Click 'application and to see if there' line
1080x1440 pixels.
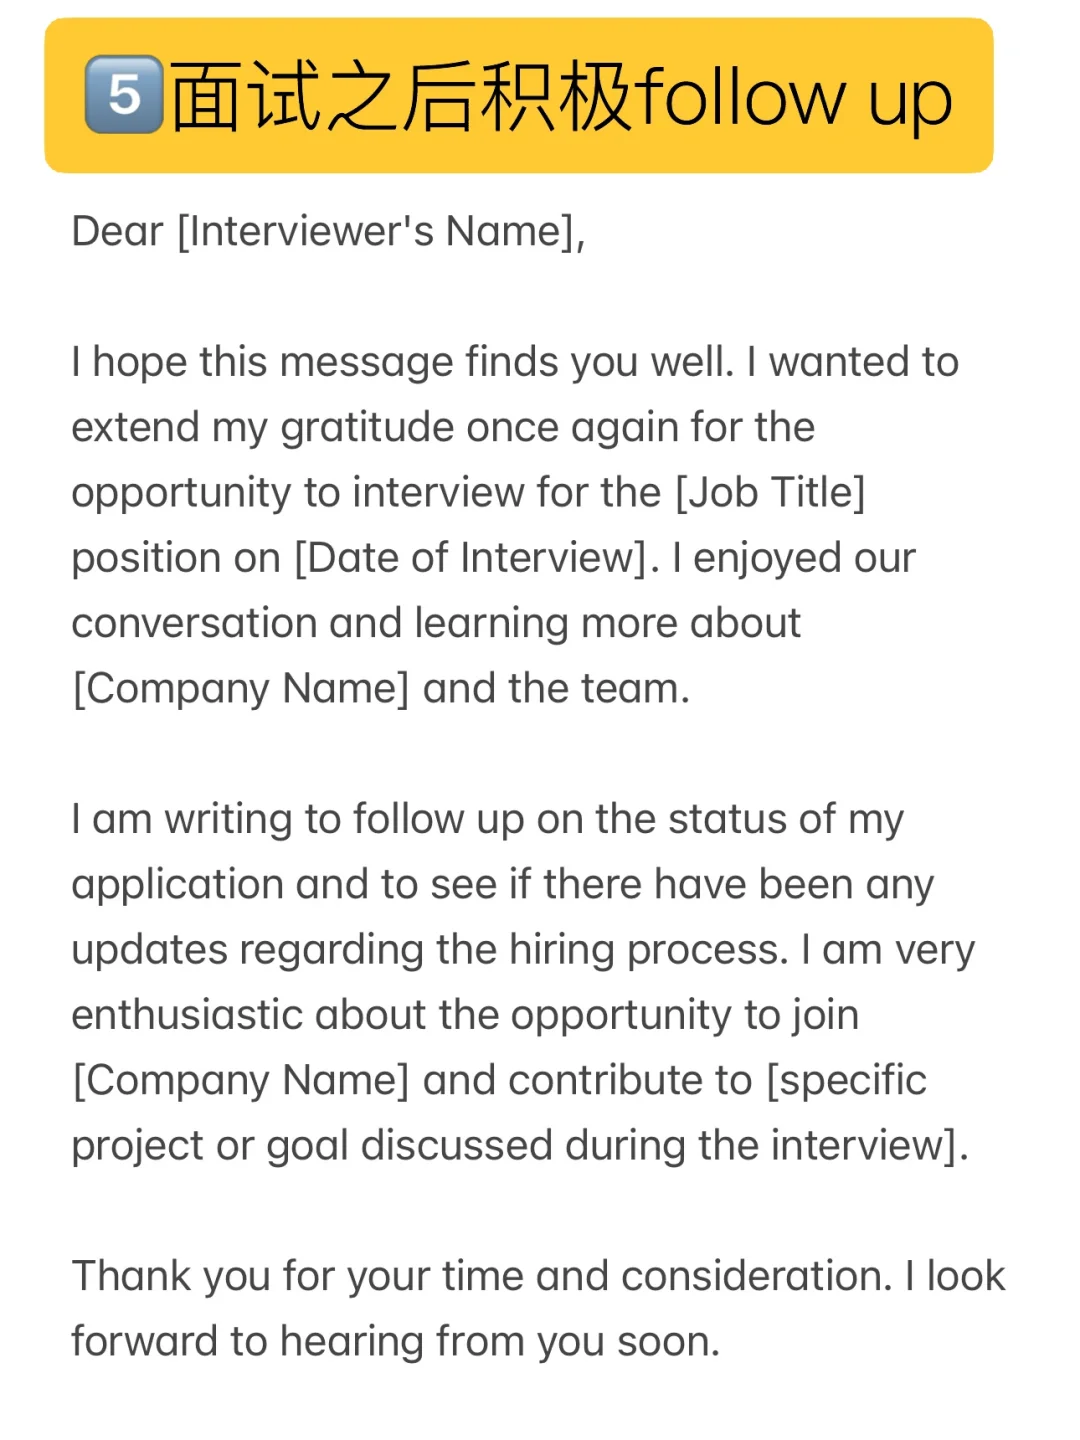tap(502, 885)
